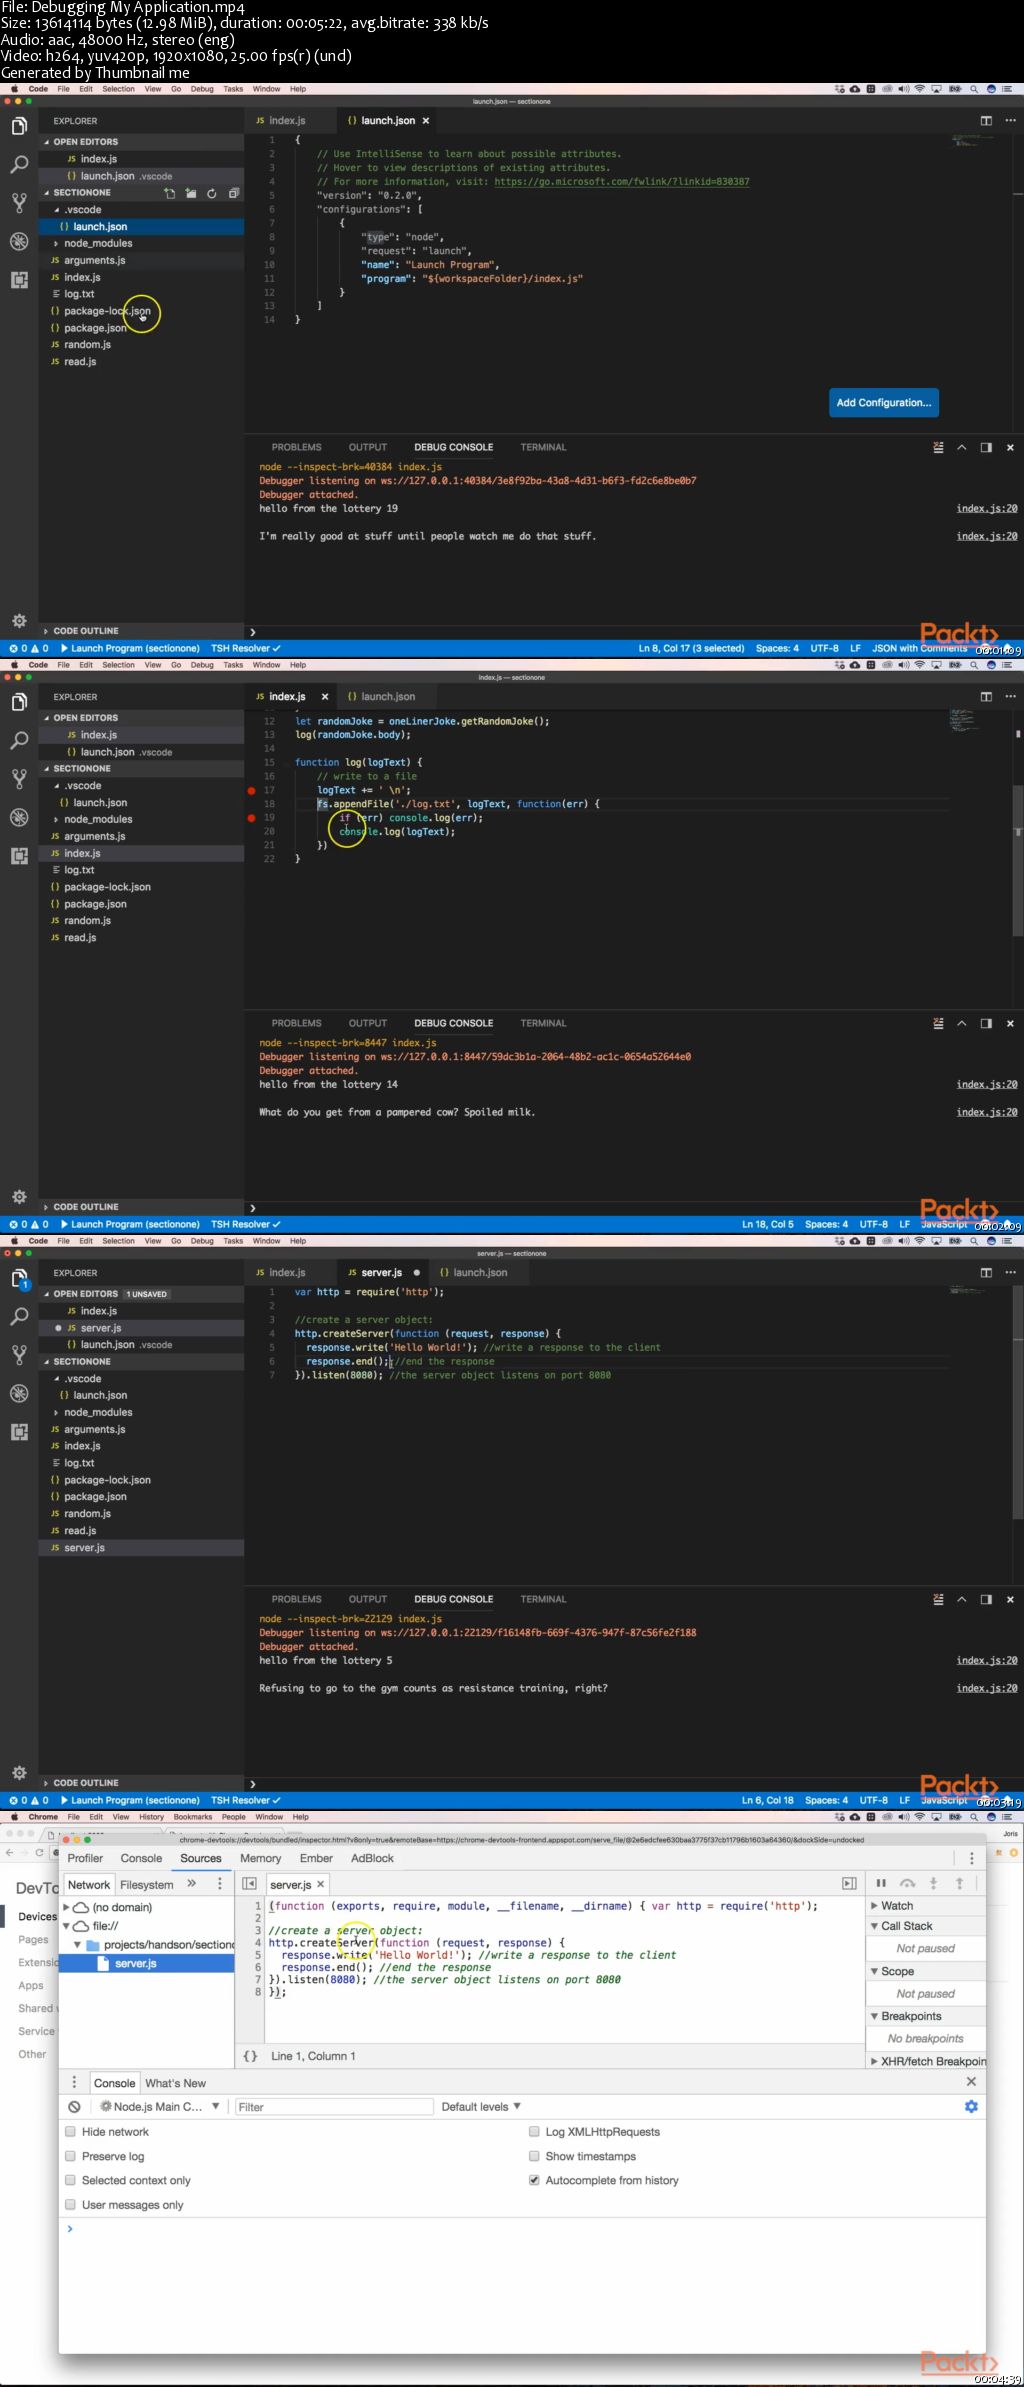Close the DevTools console drawer
This screenshot has width=1024, height=2387.
tap(971, 2081)
